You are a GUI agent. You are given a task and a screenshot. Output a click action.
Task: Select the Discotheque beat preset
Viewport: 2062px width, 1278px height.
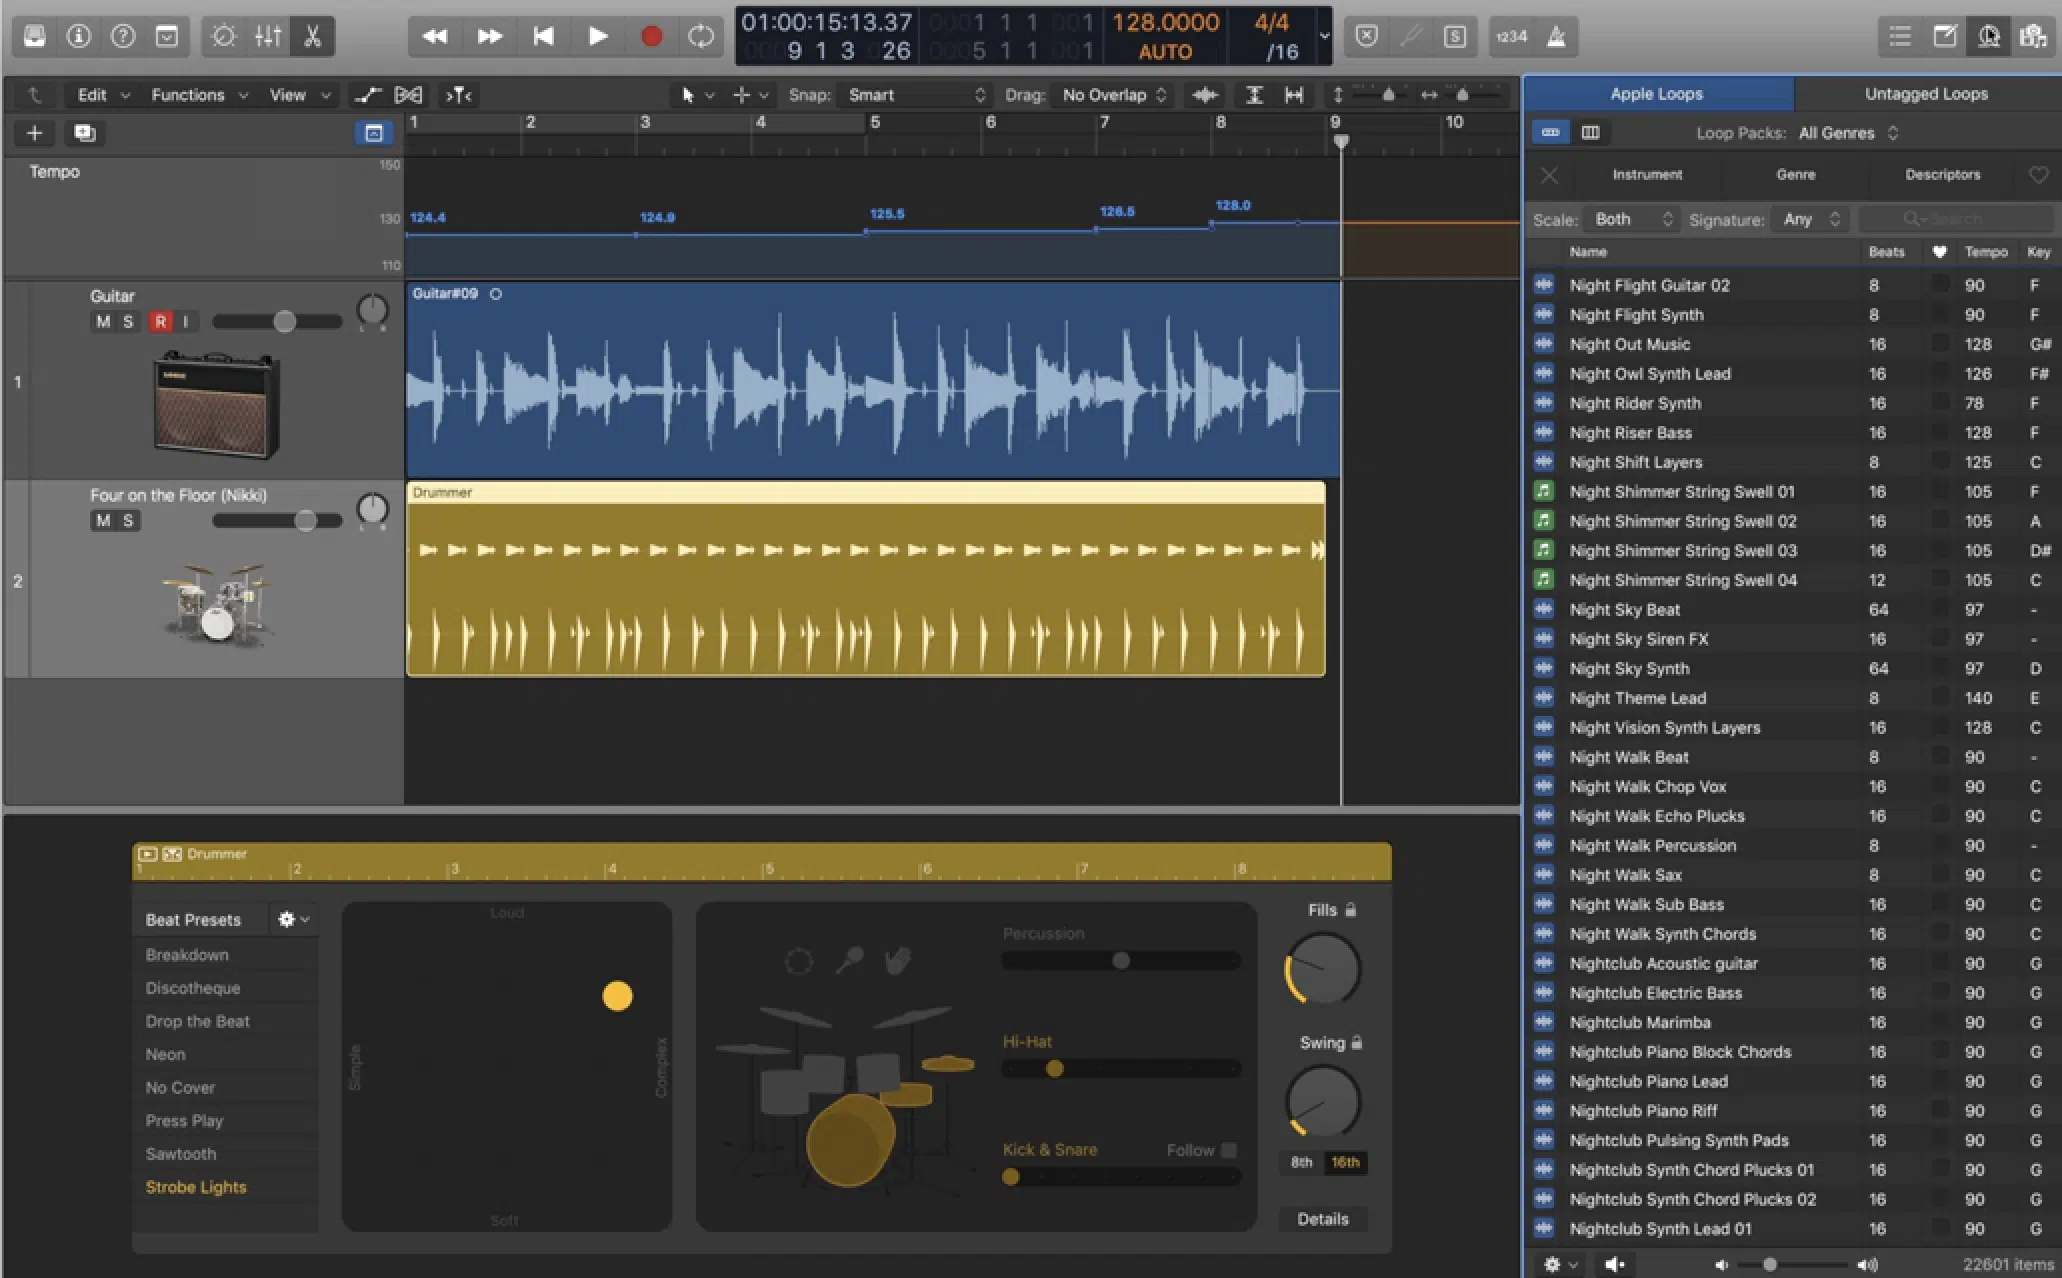click(x=193, y=988)
